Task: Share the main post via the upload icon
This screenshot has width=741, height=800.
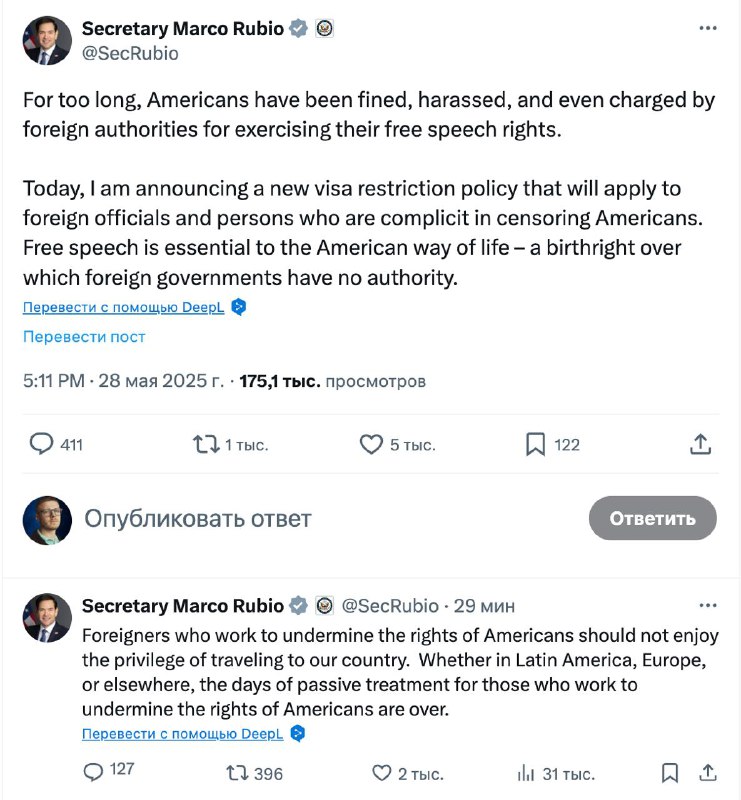Action: tap(701, 444)
